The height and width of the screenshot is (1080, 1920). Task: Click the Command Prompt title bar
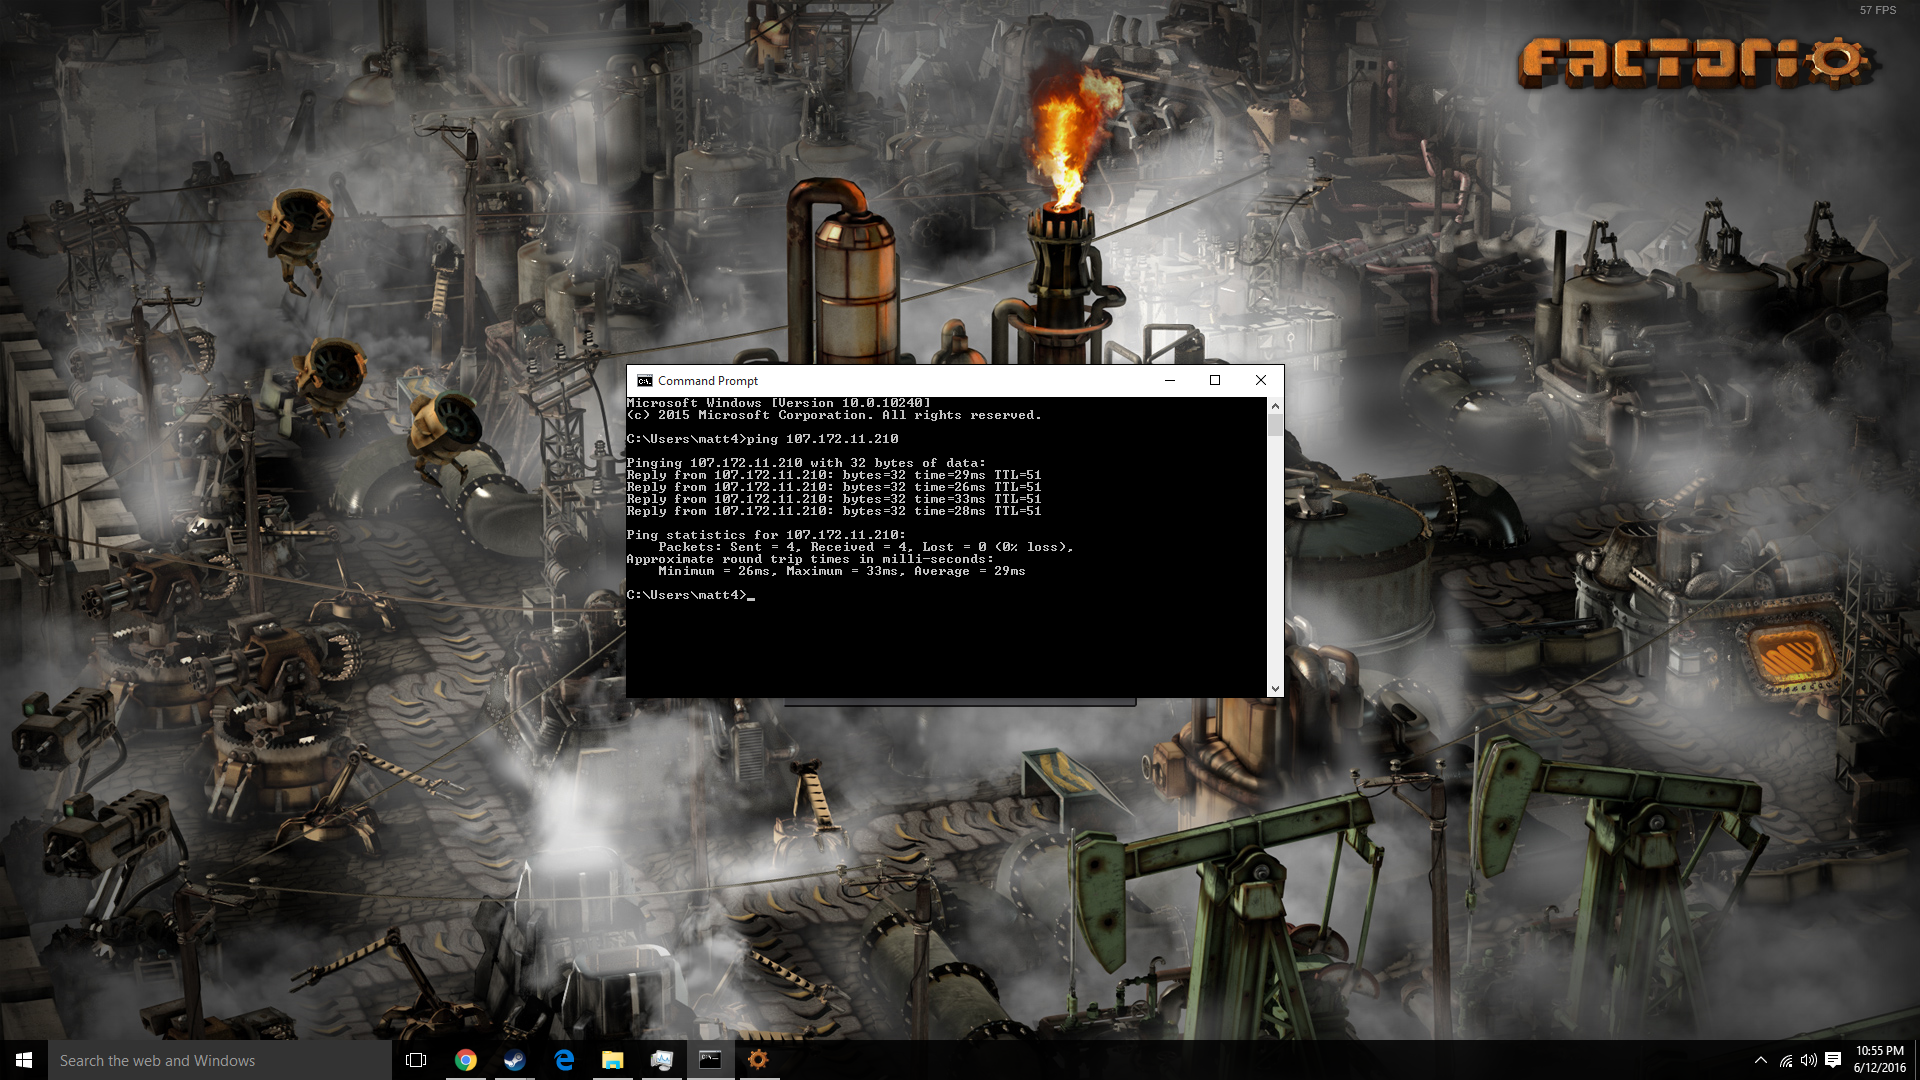(x=900, y=381)
